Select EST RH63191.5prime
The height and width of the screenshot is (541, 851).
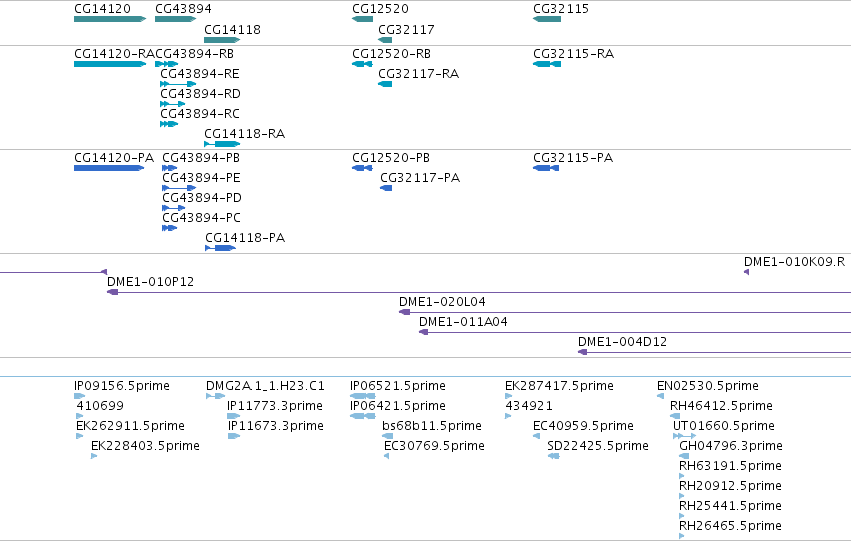(682, 476)
